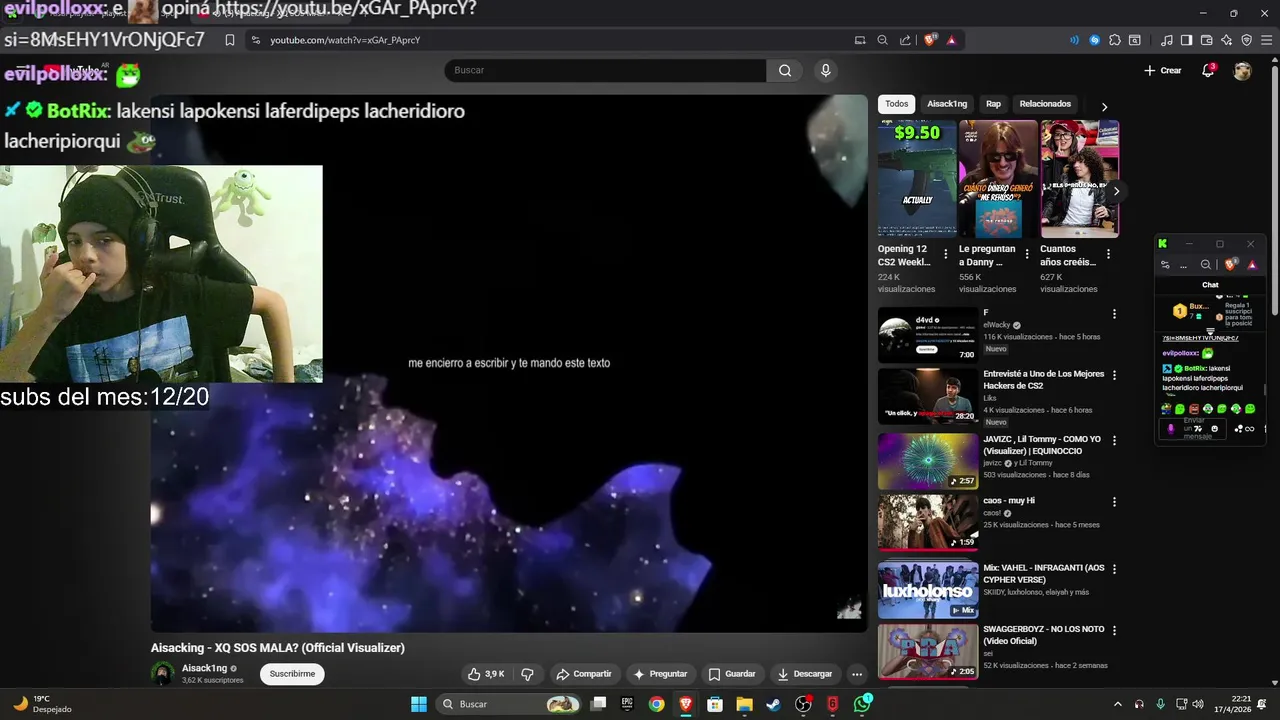1280x720 pixels.
Task: Bookmark this page with the bookmark icon
Action: point(230,40)
